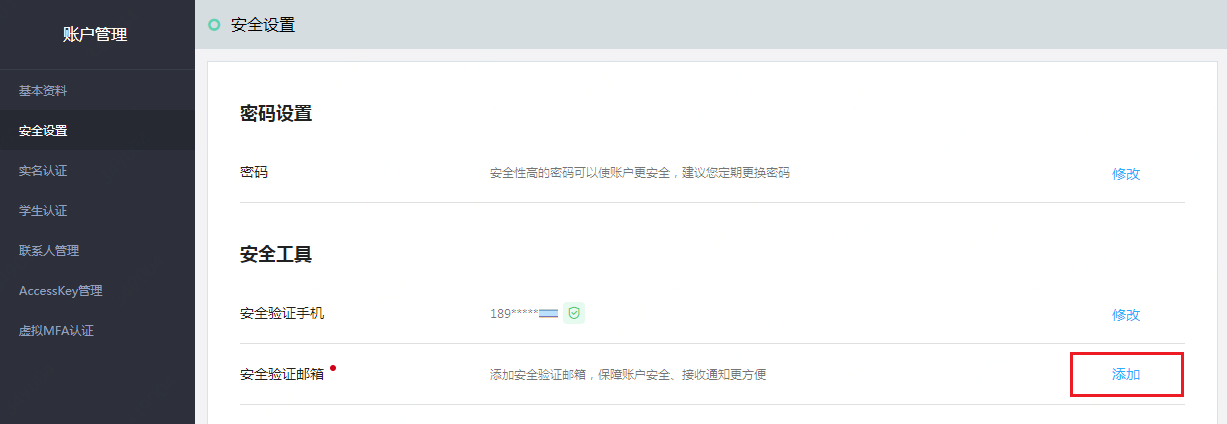Click 修改 link for 安全验证手机
This screenshot has height=424, width=1227.
pyautogui.click(x=1126, y=314)
